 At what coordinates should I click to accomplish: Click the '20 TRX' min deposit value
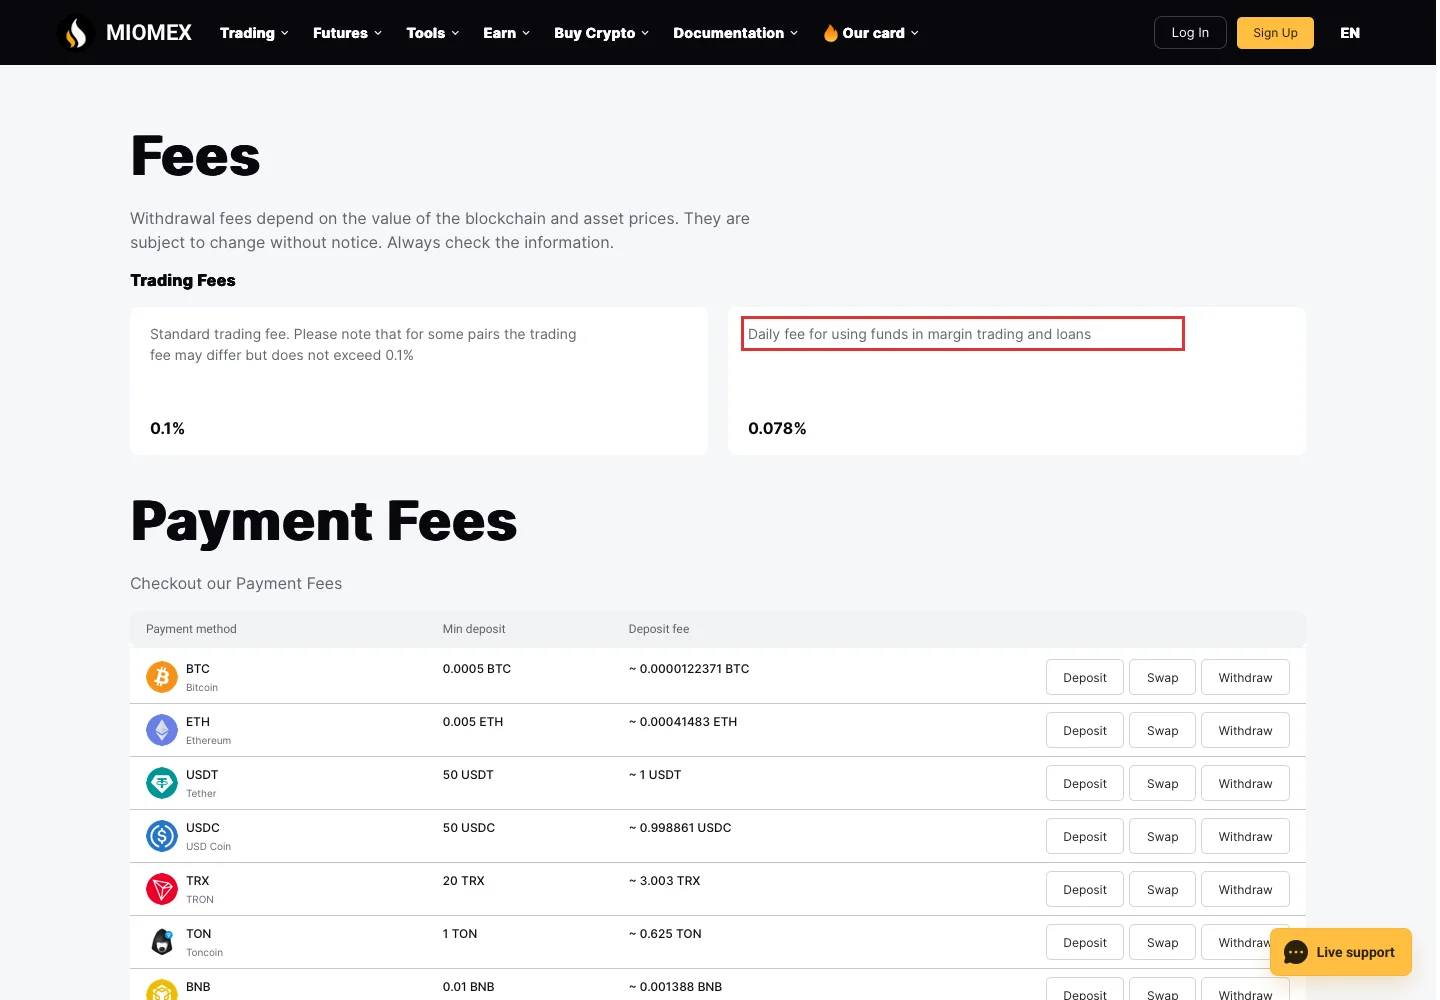coord(464,881)
